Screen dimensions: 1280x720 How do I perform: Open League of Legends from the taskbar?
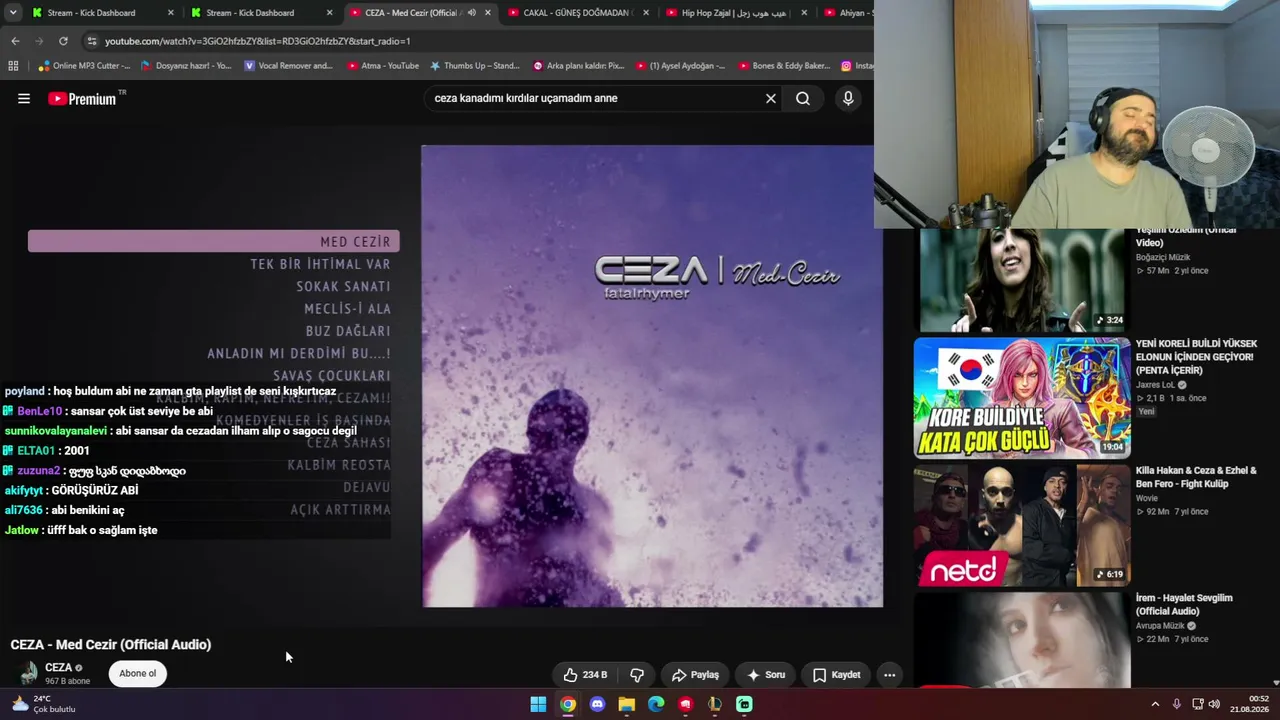[715, 704]
